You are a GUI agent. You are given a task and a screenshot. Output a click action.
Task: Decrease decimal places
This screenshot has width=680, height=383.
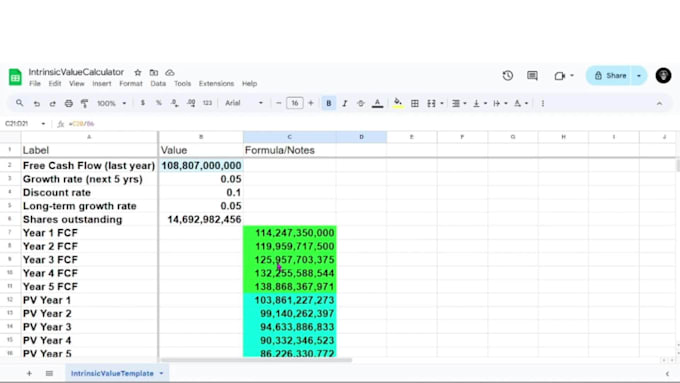click(174, 103)
